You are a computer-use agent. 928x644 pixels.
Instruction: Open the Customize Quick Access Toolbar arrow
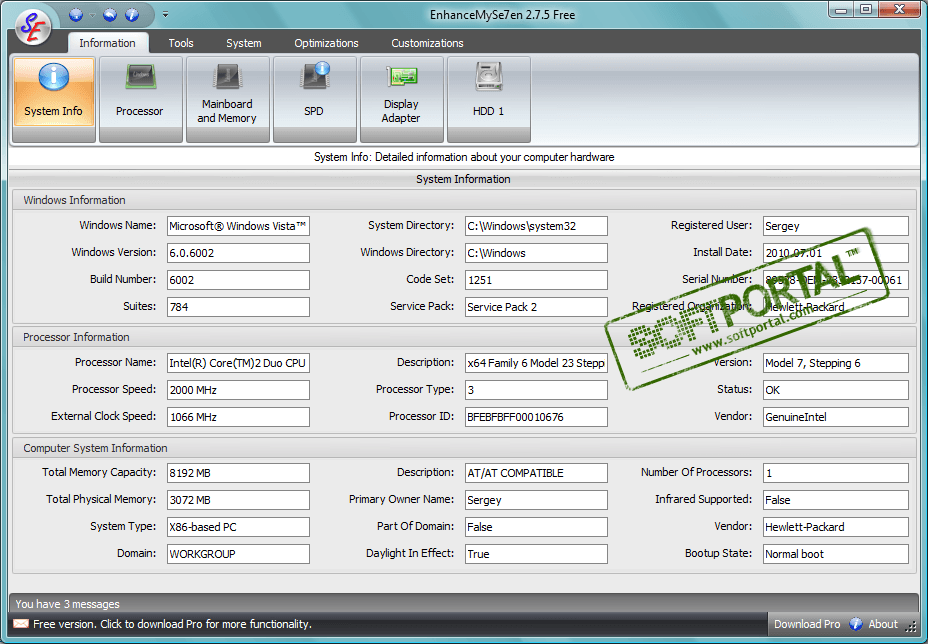pyautogui.click(x=165, y=14)
